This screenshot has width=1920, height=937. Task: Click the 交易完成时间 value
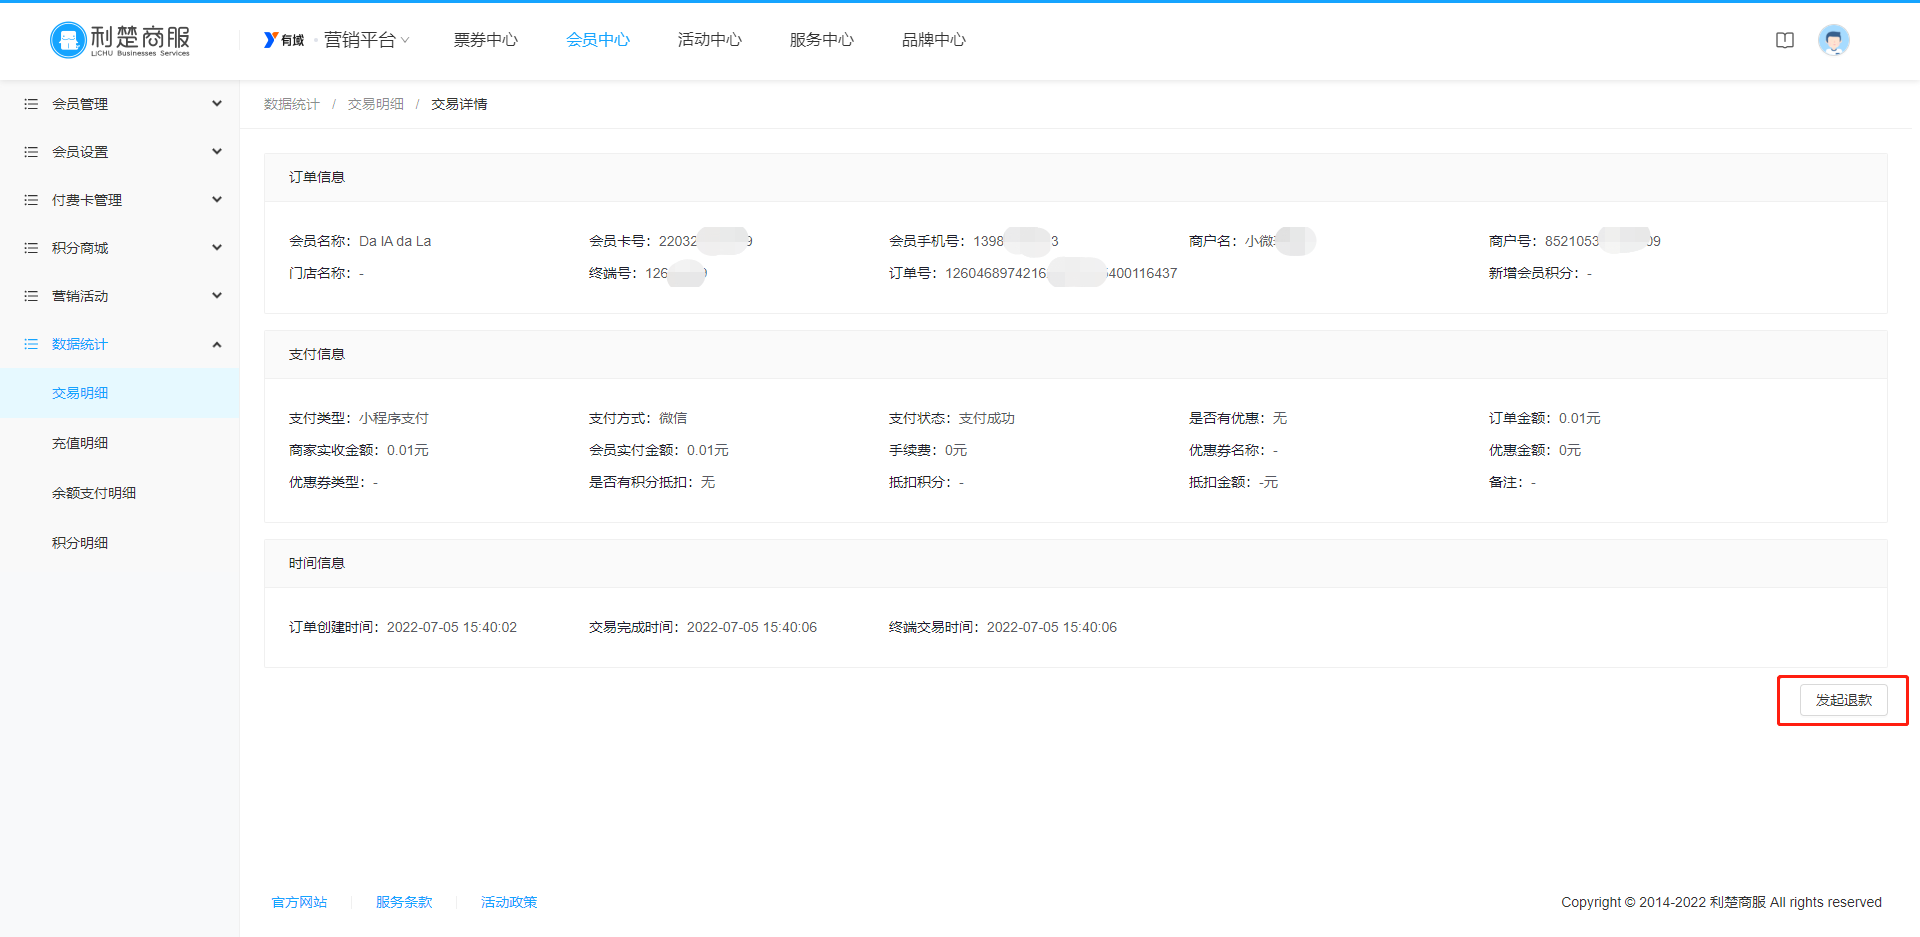[x=752, y=627]
